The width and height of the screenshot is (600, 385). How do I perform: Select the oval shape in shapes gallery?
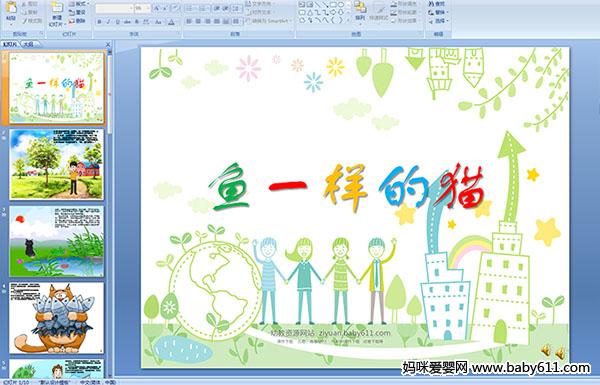tap(341, 5)
